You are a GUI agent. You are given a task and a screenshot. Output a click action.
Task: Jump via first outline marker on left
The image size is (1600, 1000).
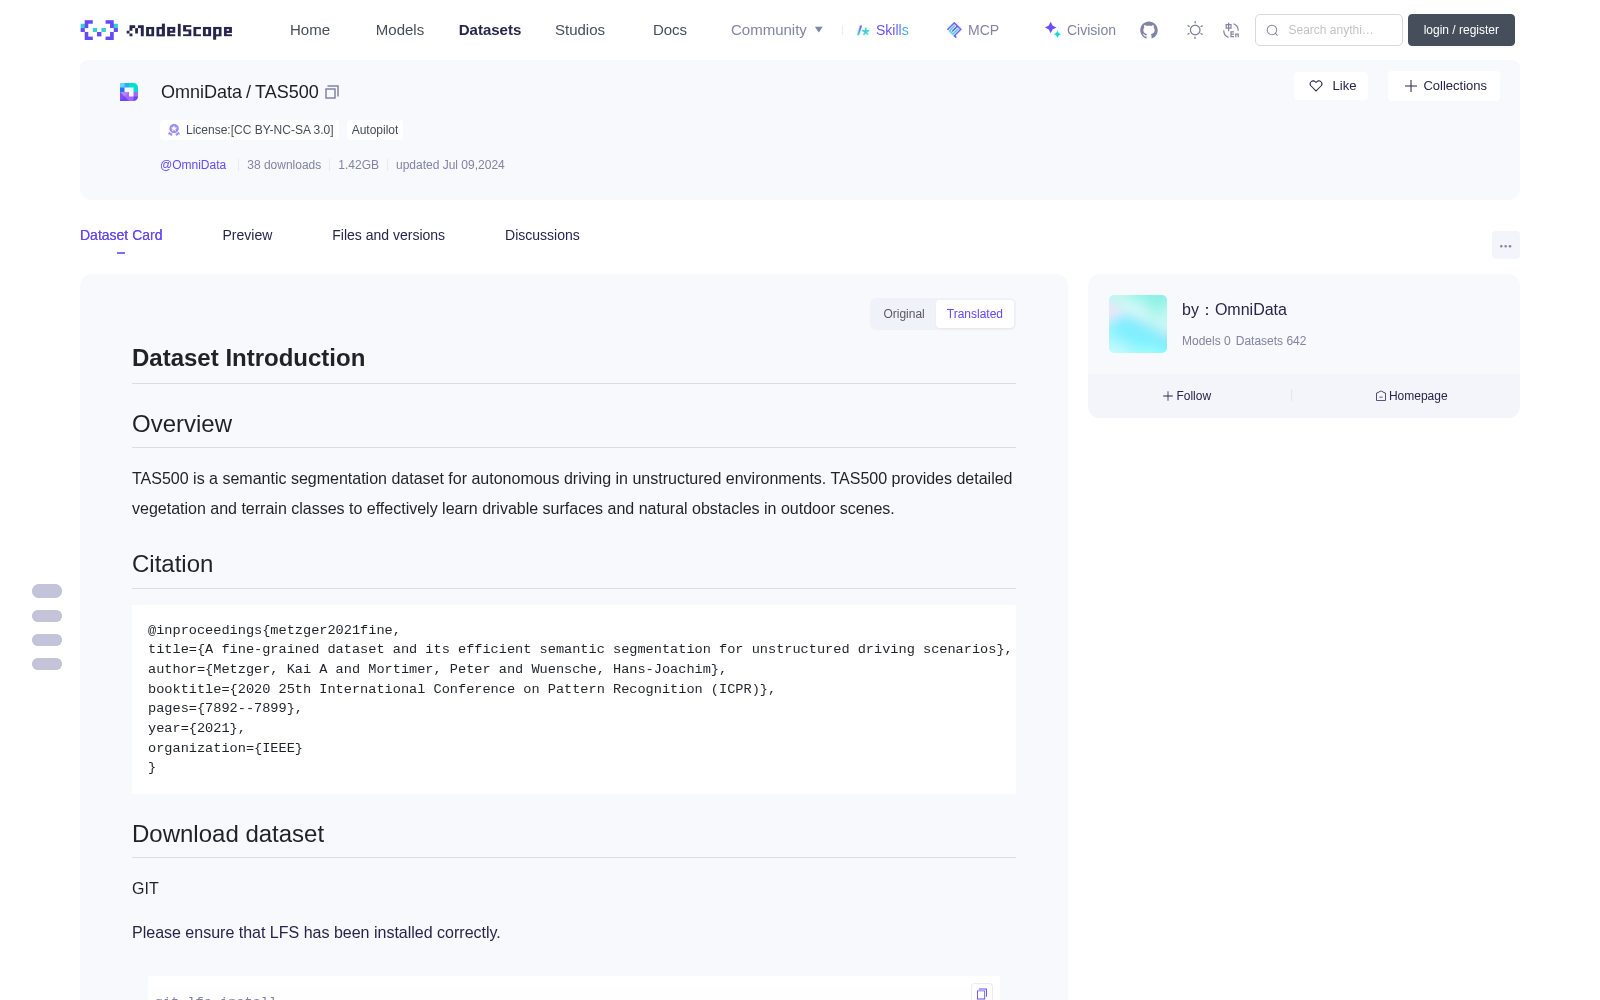tap(47, 591)
